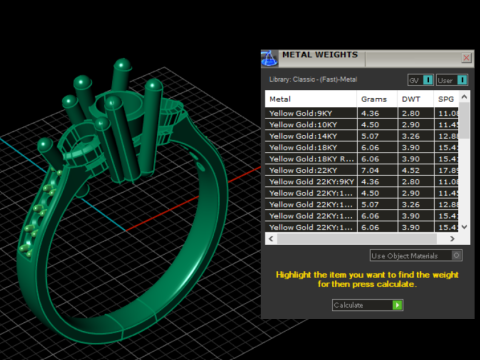This screenshot has width=480, height=360.
Task: Click the 3.26 DWT for 14KY
Action: [x=411, y=136]
